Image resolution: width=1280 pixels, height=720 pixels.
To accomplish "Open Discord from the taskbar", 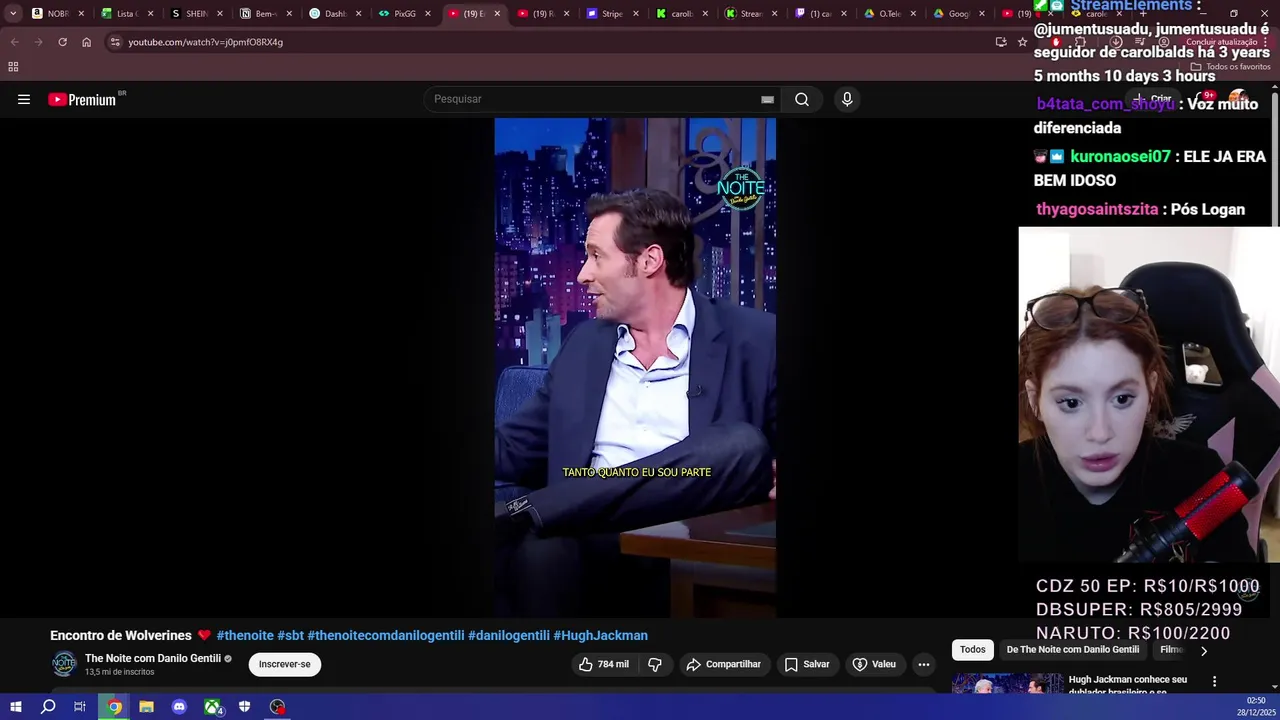I will coord(179,707).
